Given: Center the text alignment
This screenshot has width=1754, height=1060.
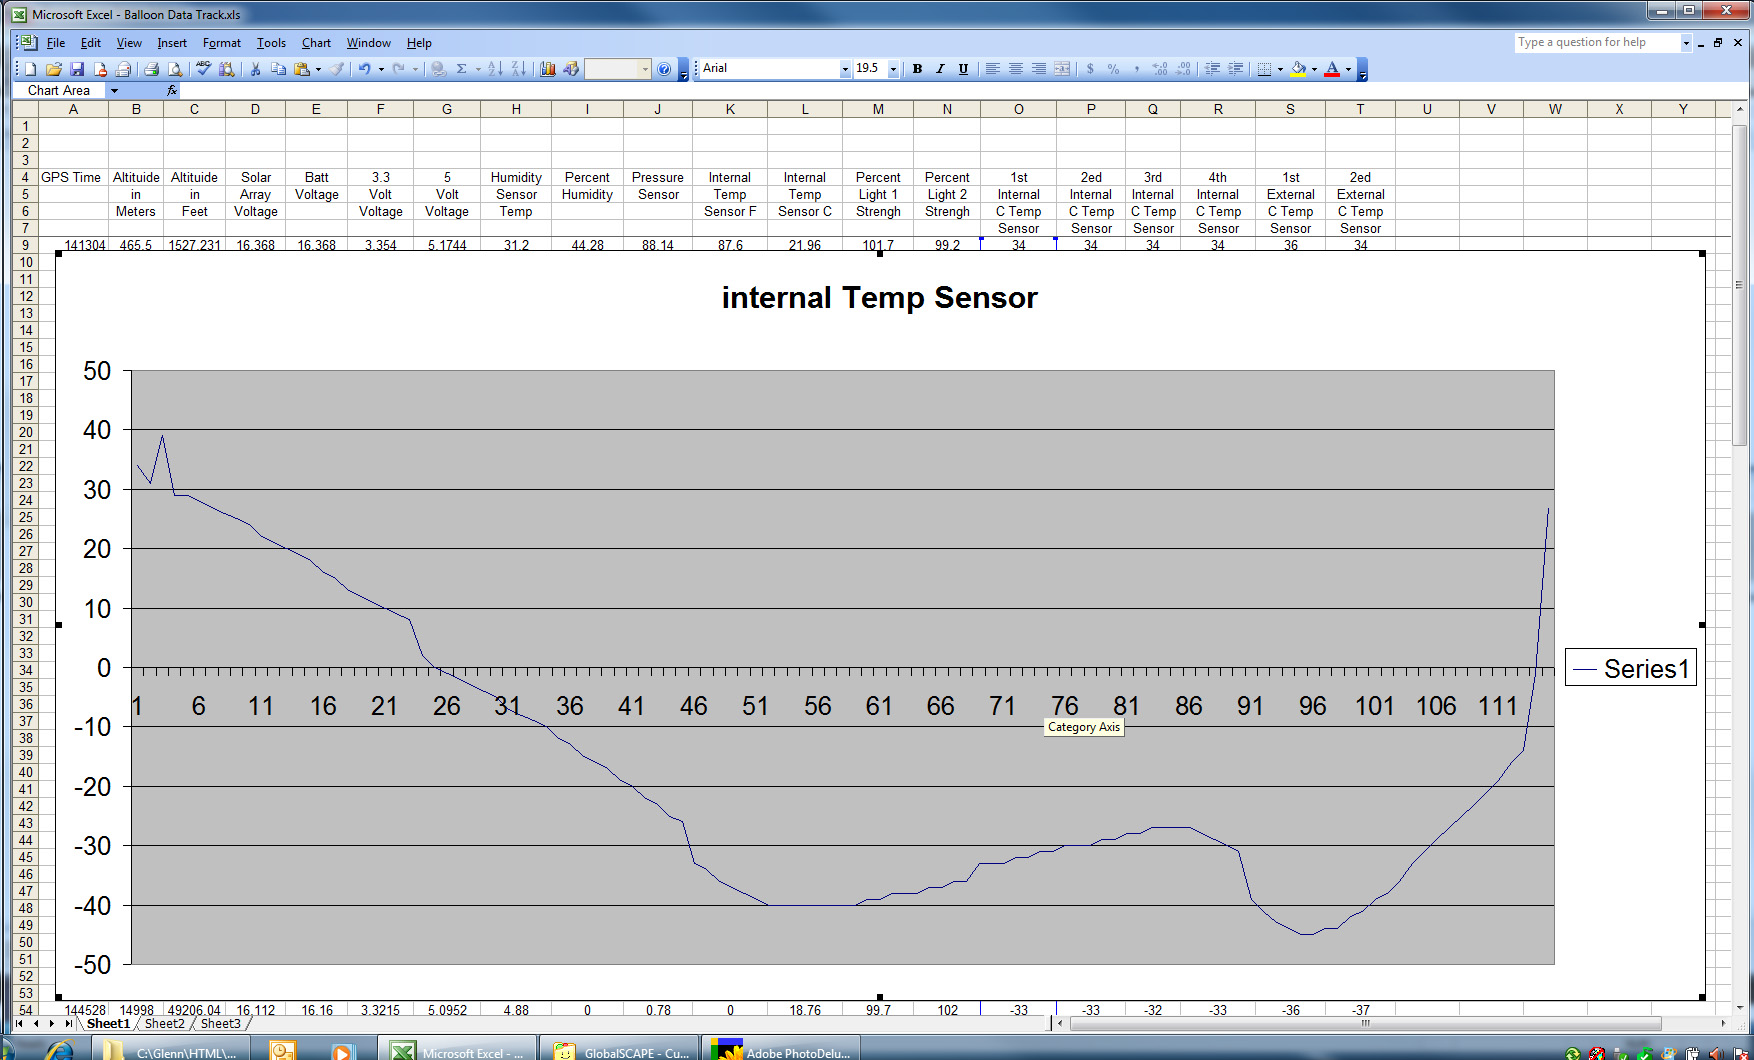Looking at the screenshot, I should click(x=1016, y=69).
